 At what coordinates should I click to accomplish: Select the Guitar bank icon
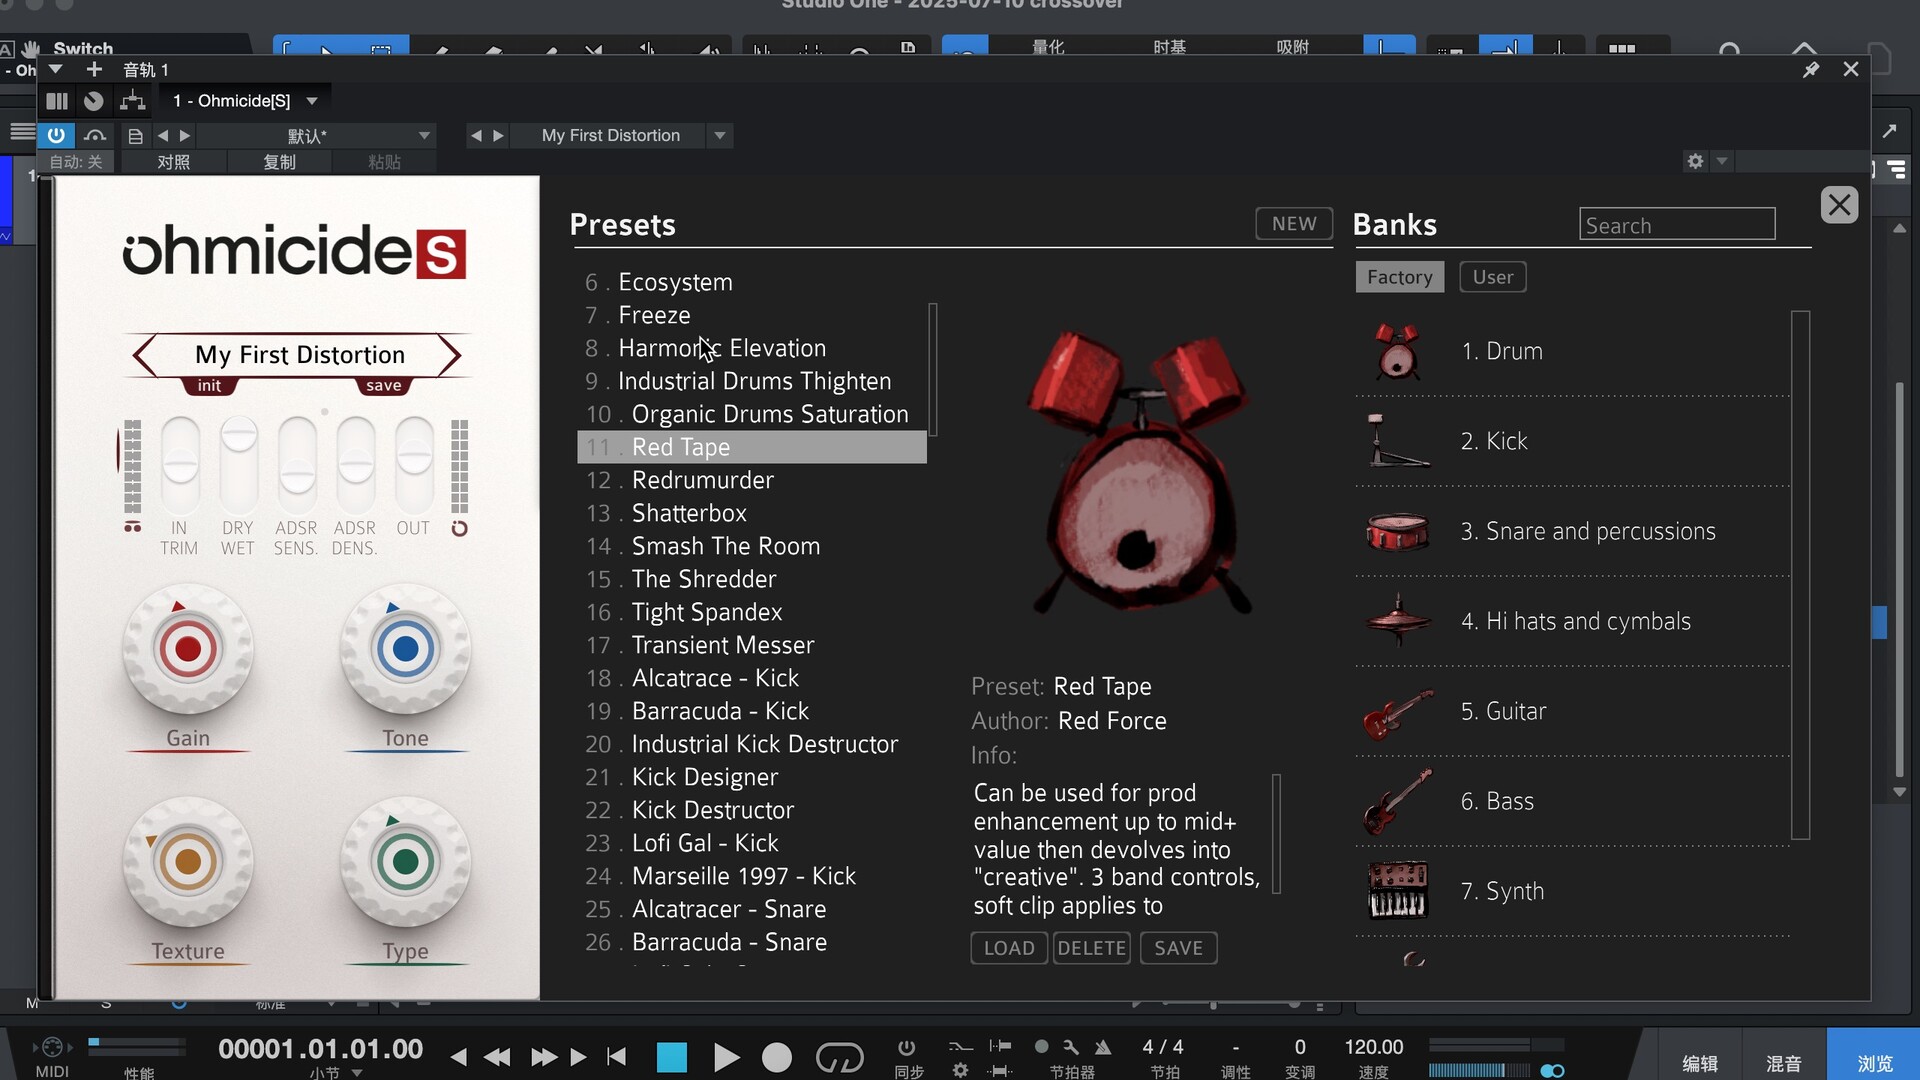coord(1397,712)
